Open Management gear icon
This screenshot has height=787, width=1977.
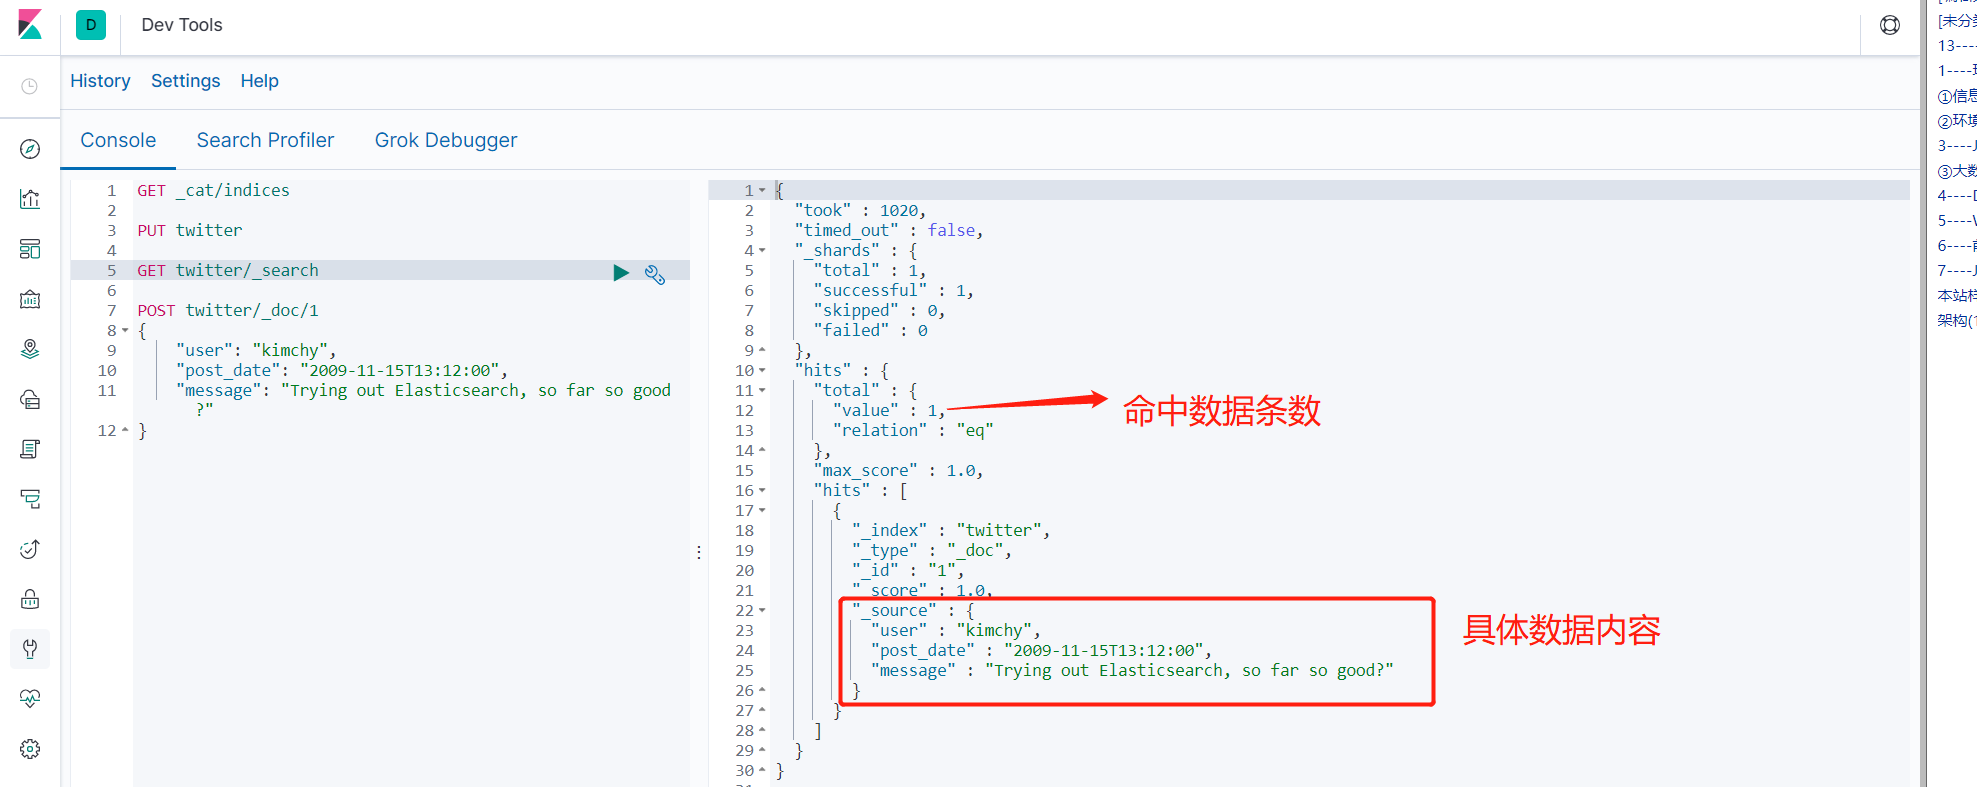30,749
